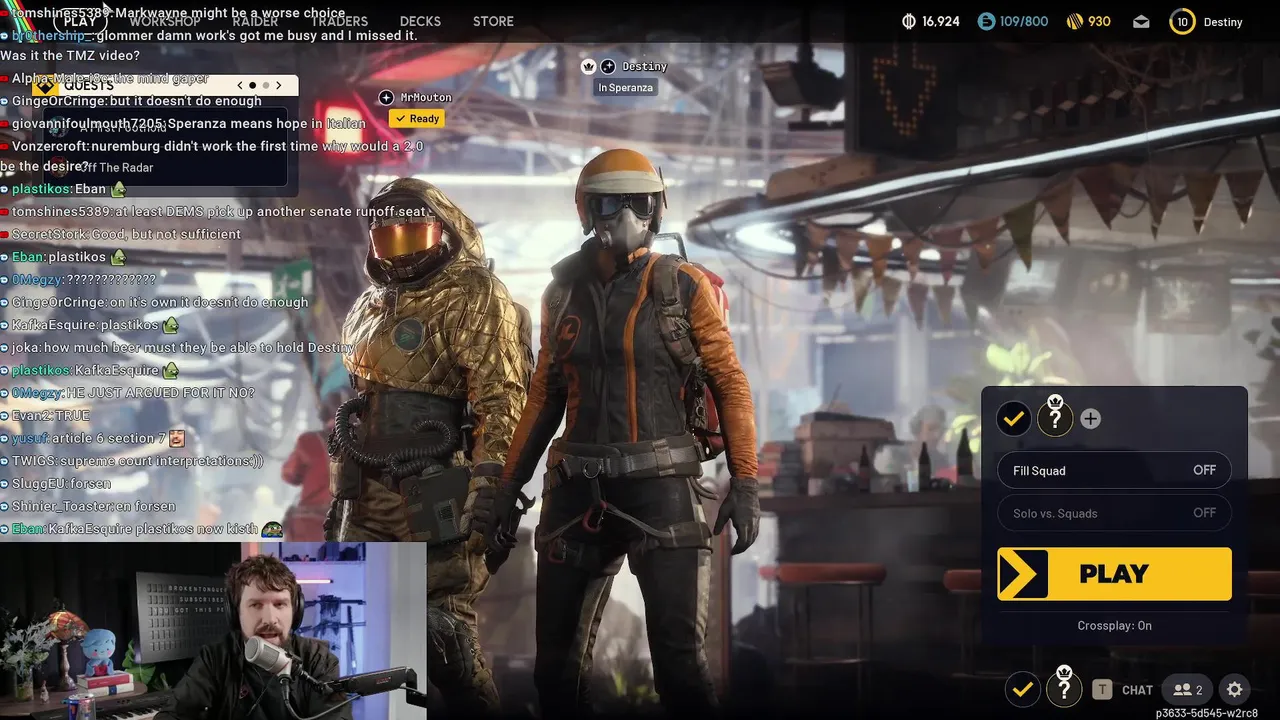Go to previous quest with left chevron
The image size is (1280, 720).
click(x=240, y=85)
